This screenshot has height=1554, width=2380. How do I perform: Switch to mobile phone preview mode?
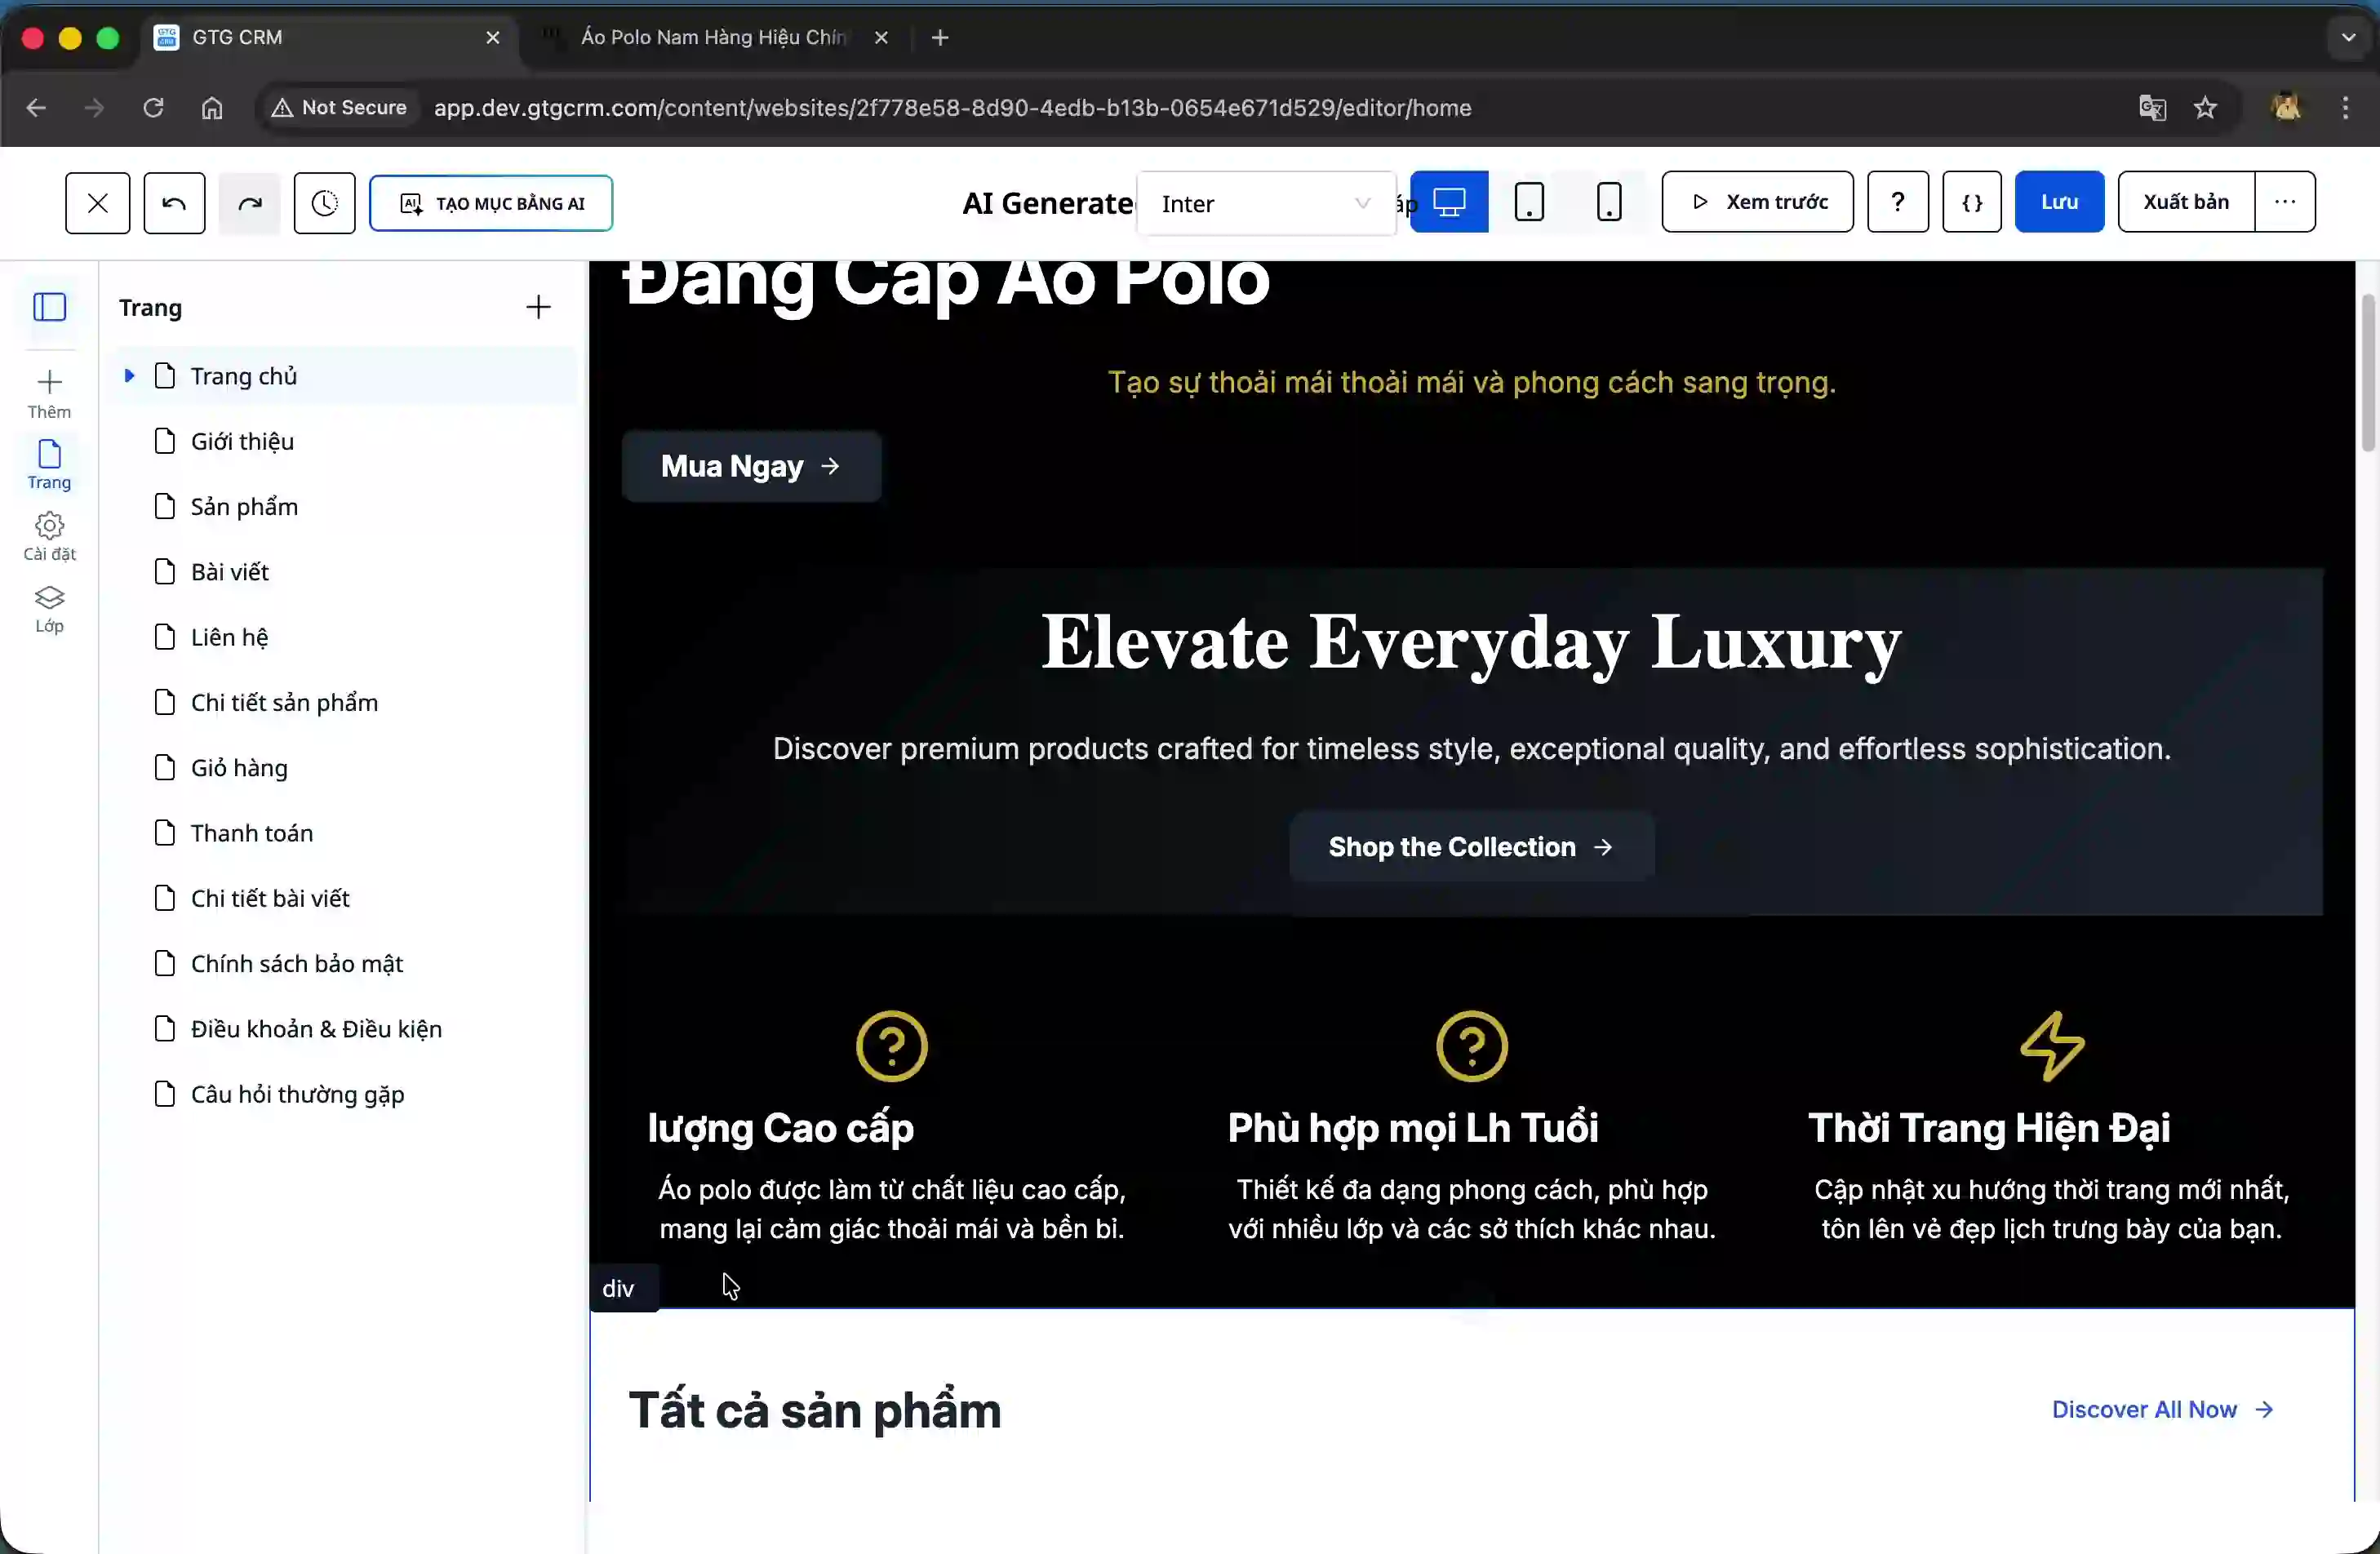1608,202
